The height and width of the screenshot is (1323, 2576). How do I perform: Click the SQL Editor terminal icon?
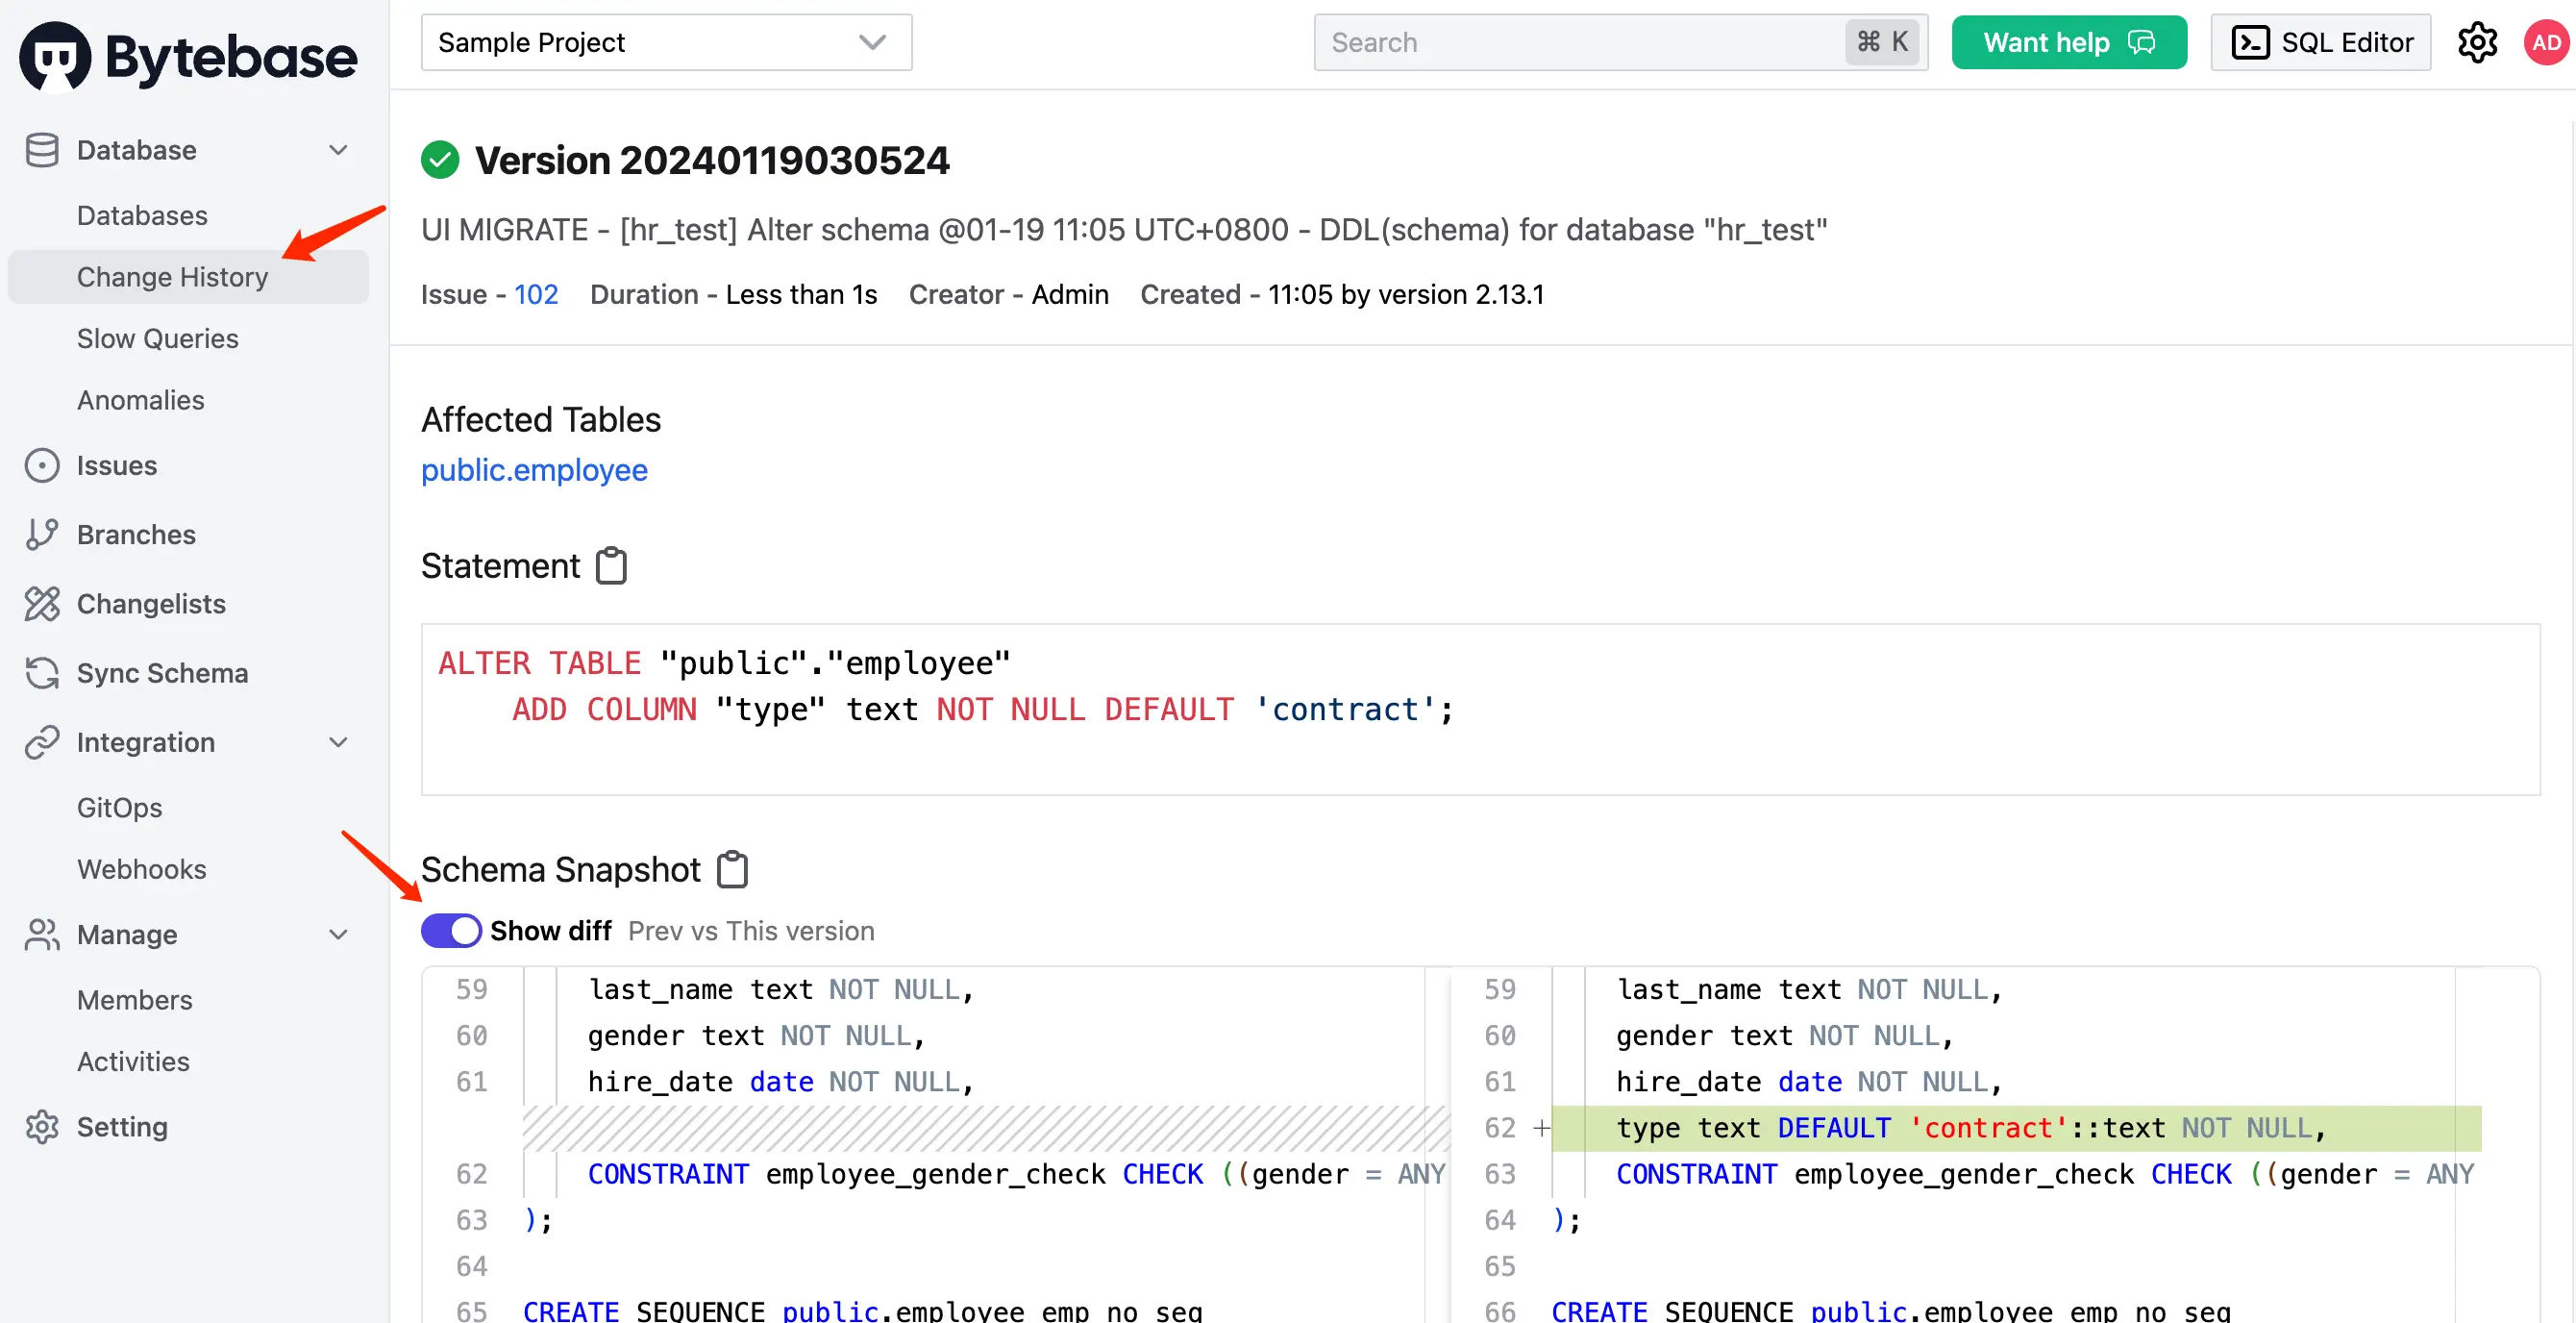[x=2250, y=43]
